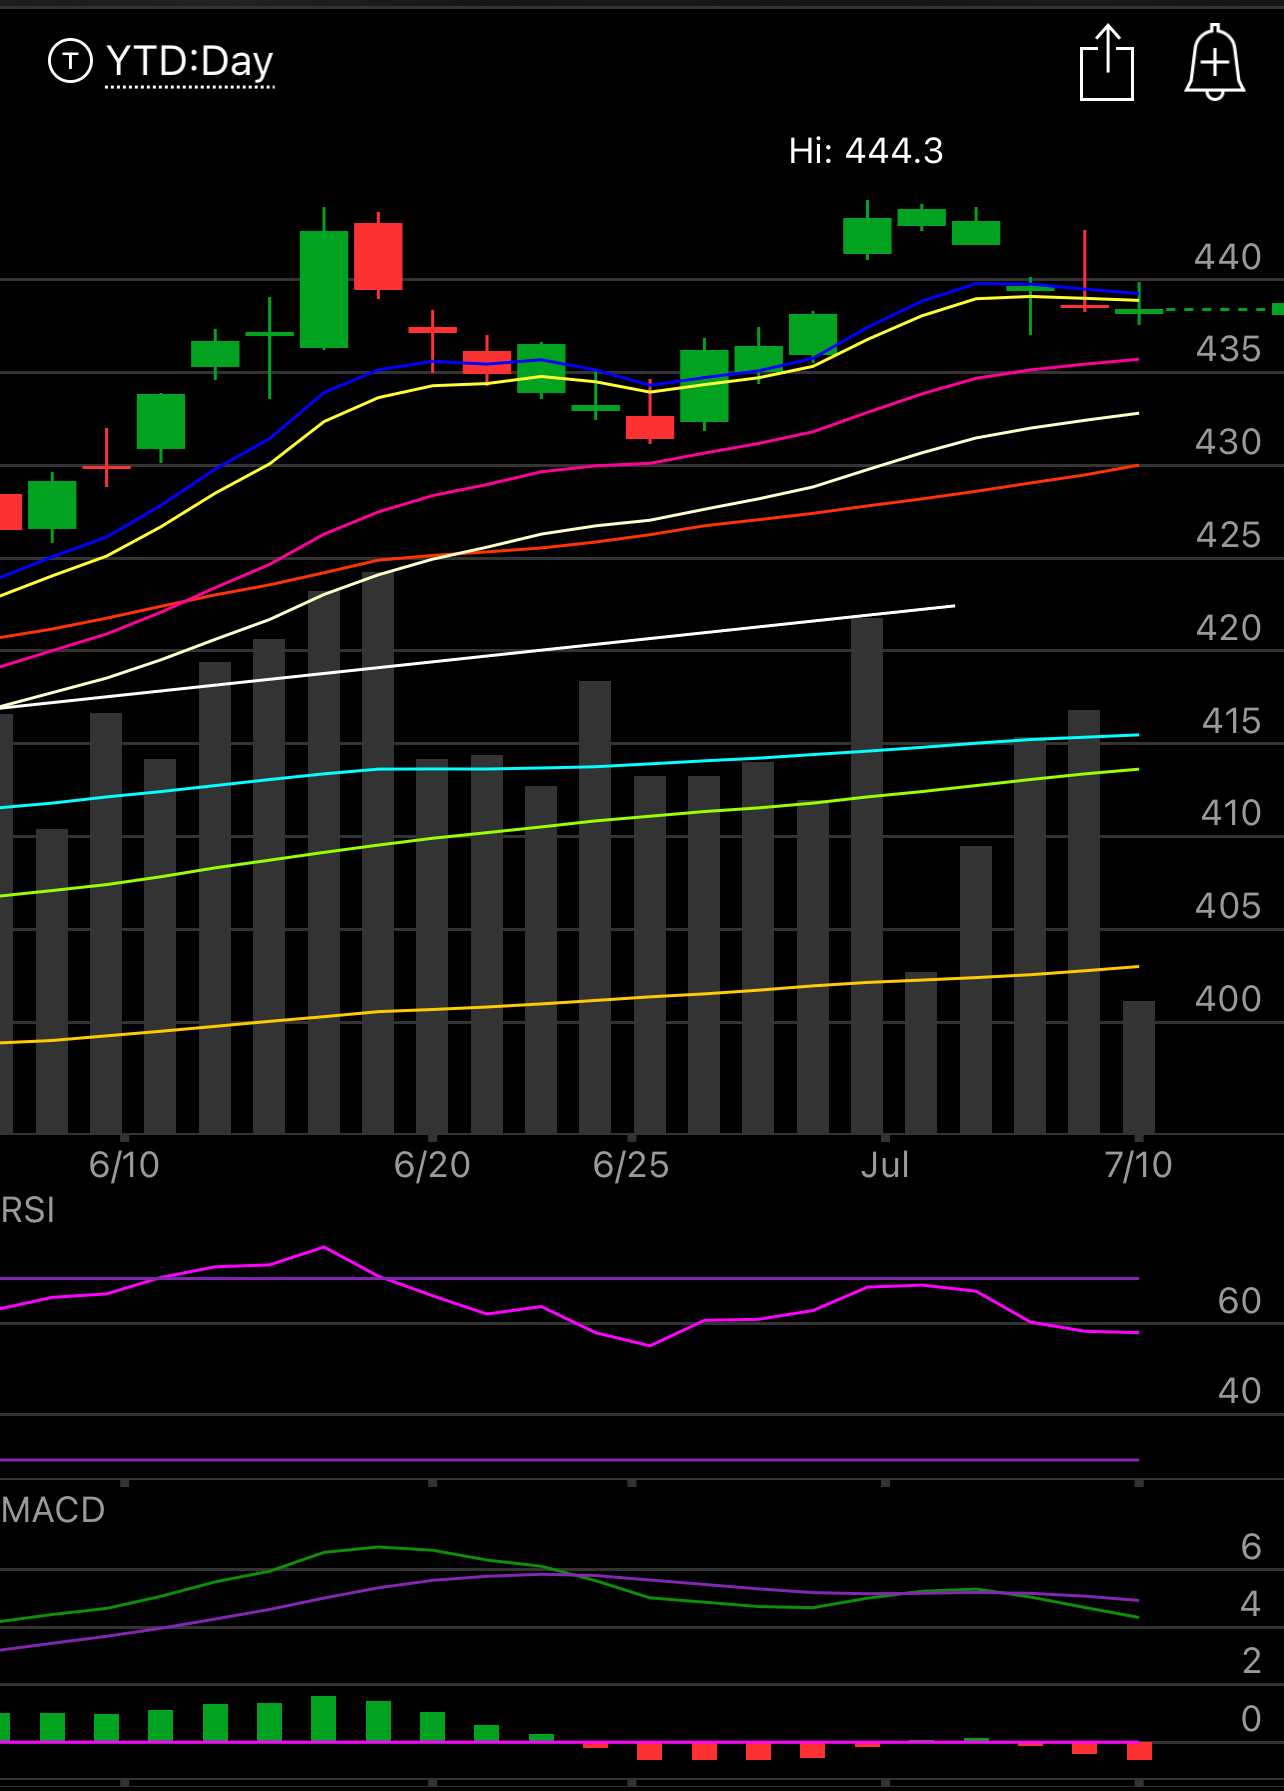Tap the 6/10 date axis label

click(x=124, y=1165)
